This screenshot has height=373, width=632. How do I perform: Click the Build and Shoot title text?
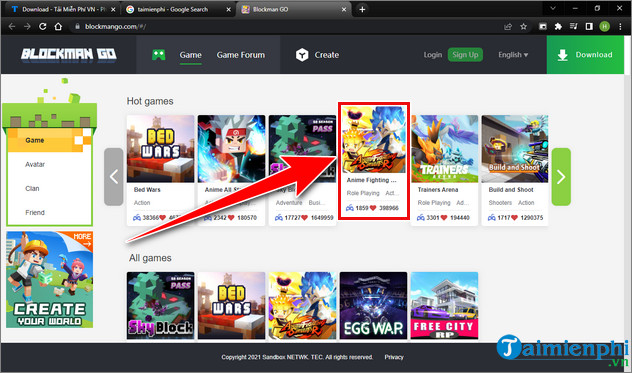click(x=511, y=190)
